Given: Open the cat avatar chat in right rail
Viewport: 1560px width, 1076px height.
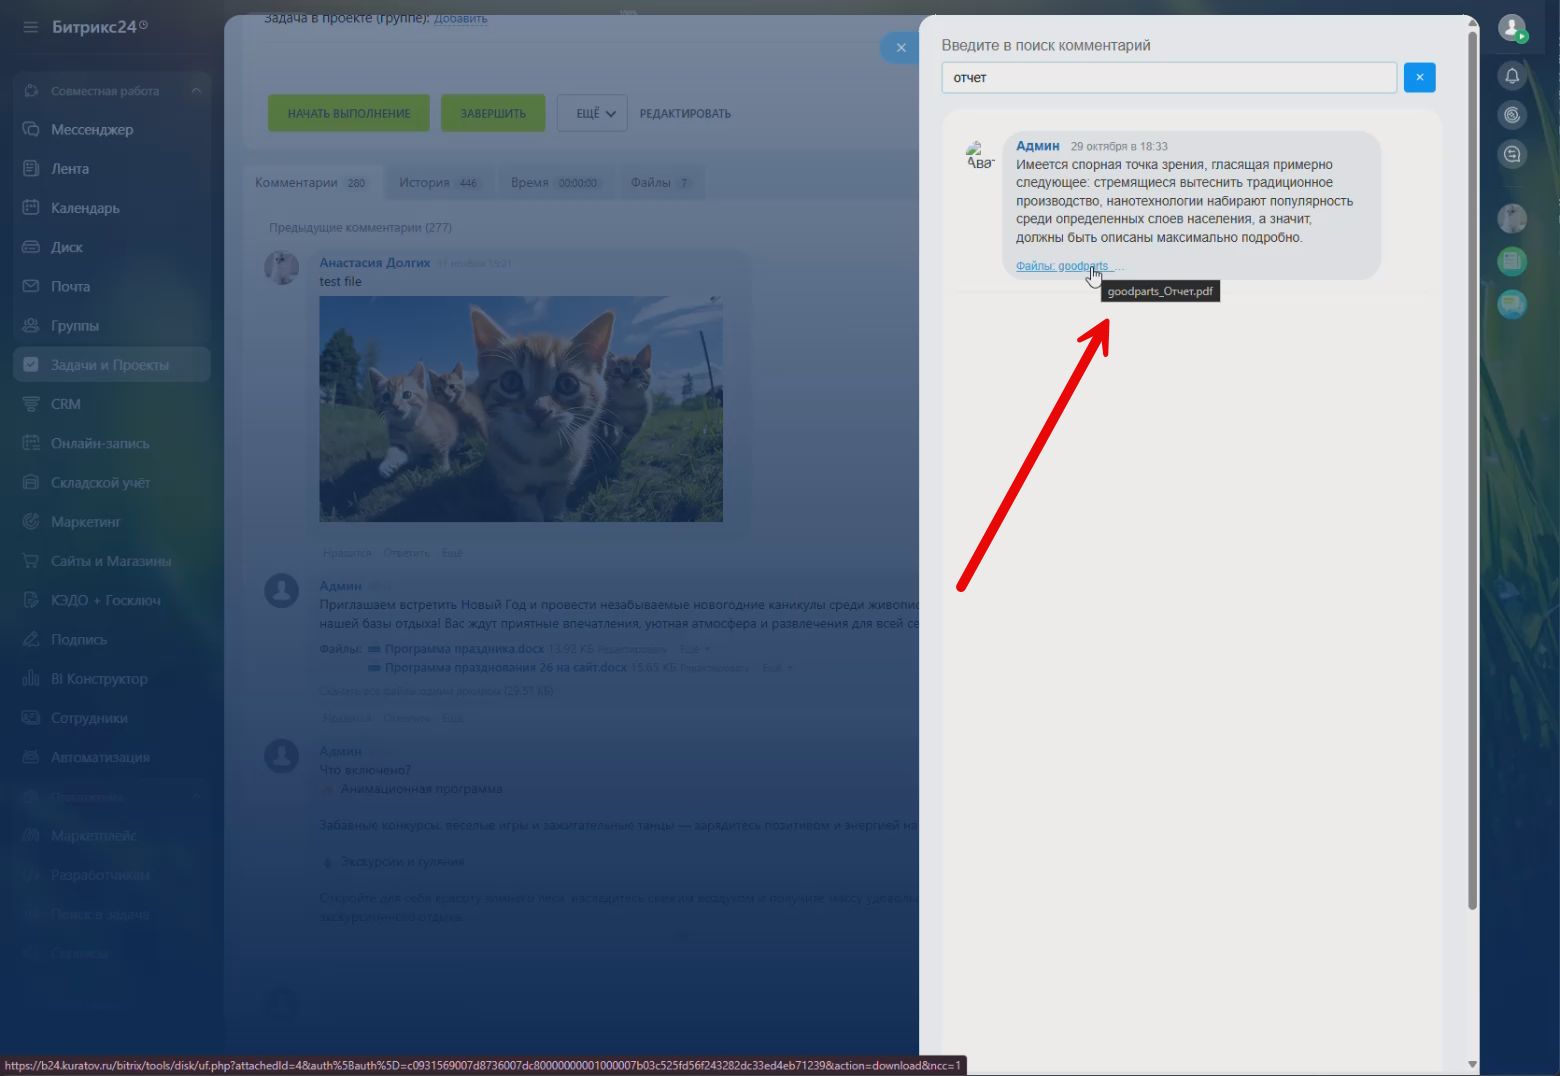Looking at the screenshot, I should [x=1512, y=218].
